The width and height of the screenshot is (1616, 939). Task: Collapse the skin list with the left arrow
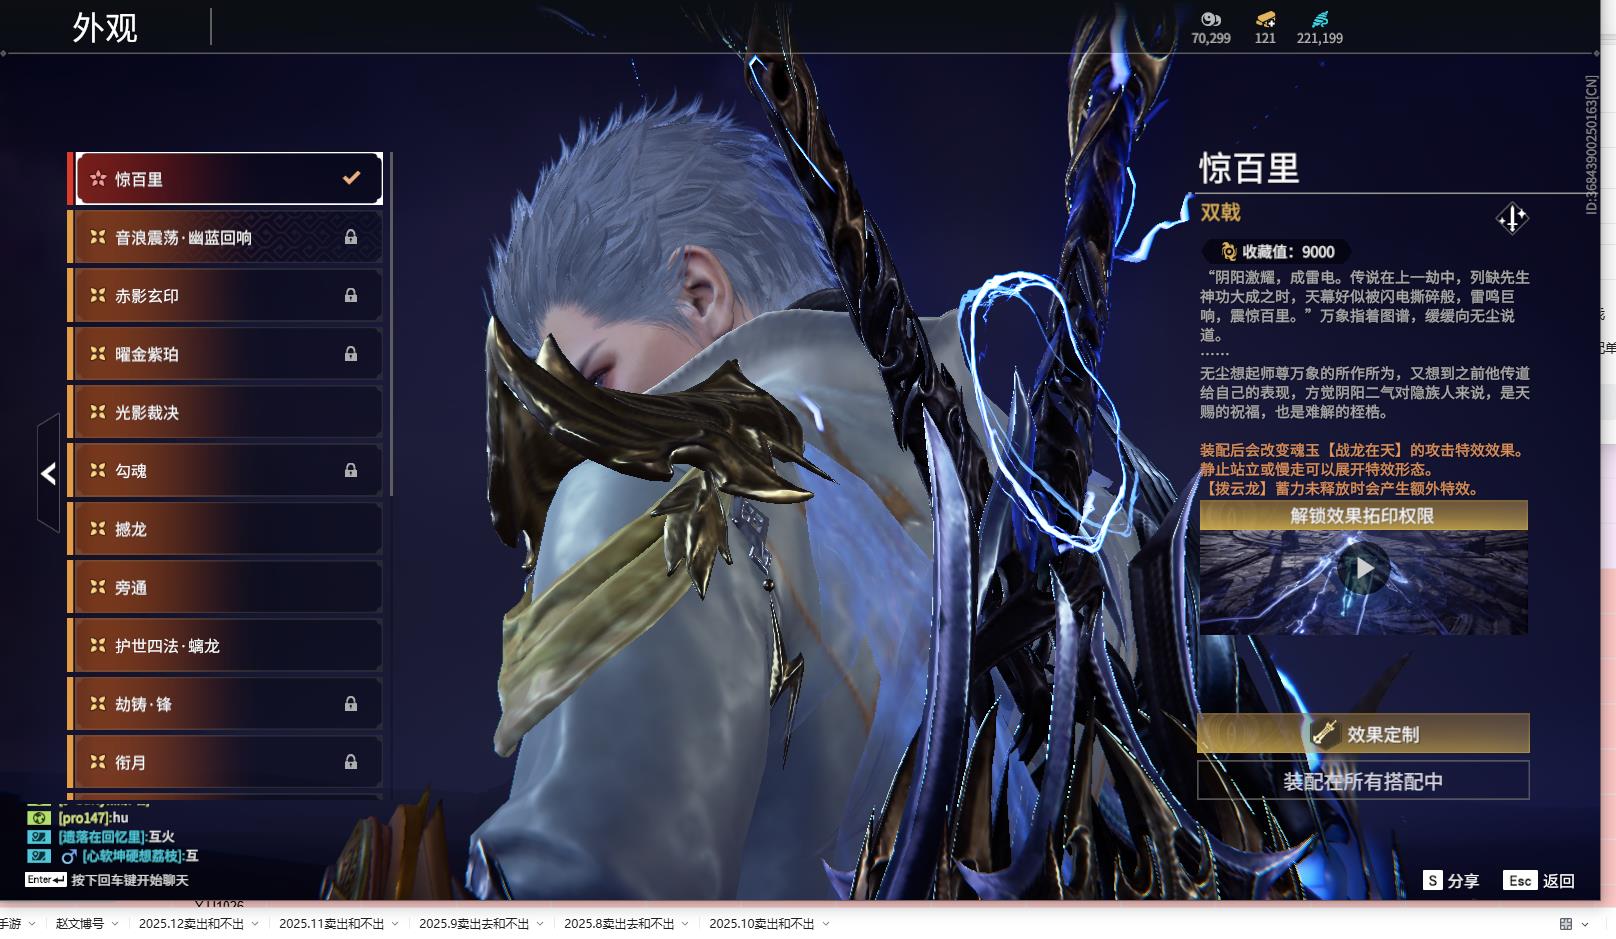coord(48,473)
